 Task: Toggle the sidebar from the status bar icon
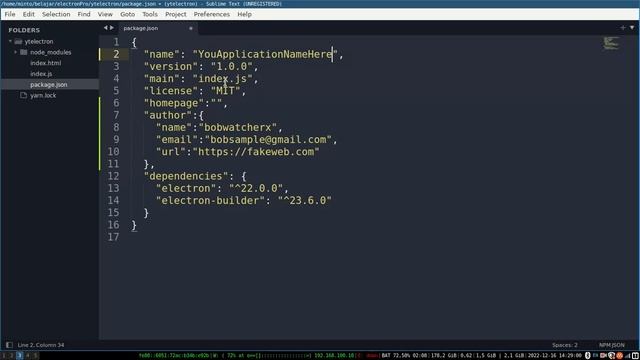coord(9,345)
